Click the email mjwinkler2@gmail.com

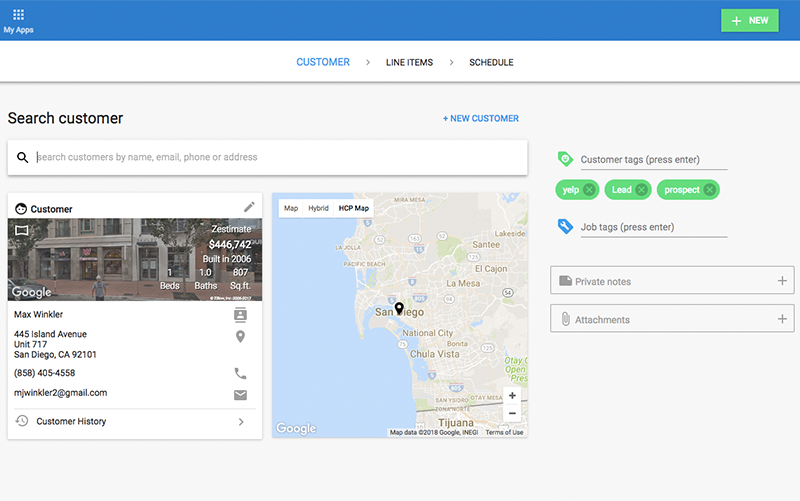click(x=60, y=393)
